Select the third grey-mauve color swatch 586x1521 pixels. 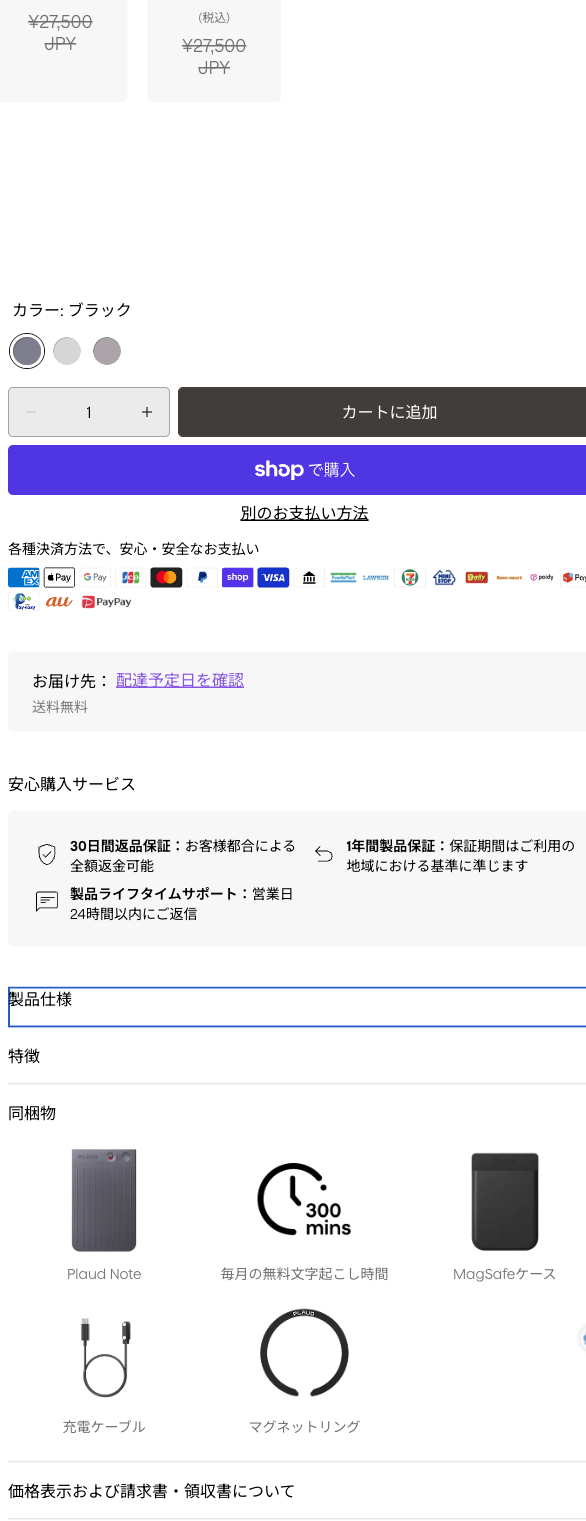[x=107, y=351]
